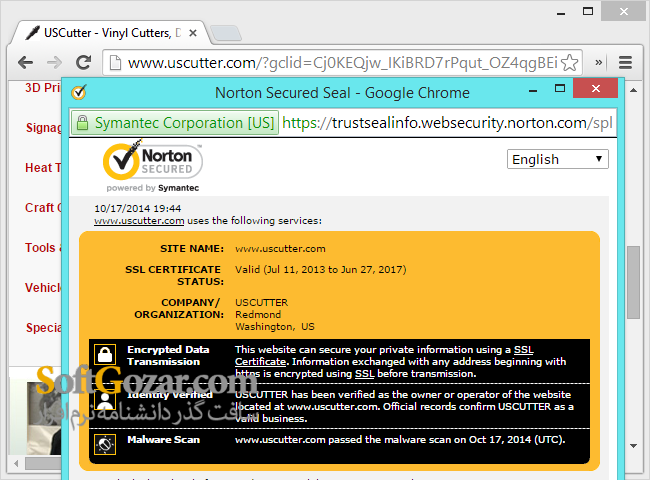This screenshot has height=480, width=650.
Task: Click the Encrypted Data Transmission label
Action: coord(168,356)
